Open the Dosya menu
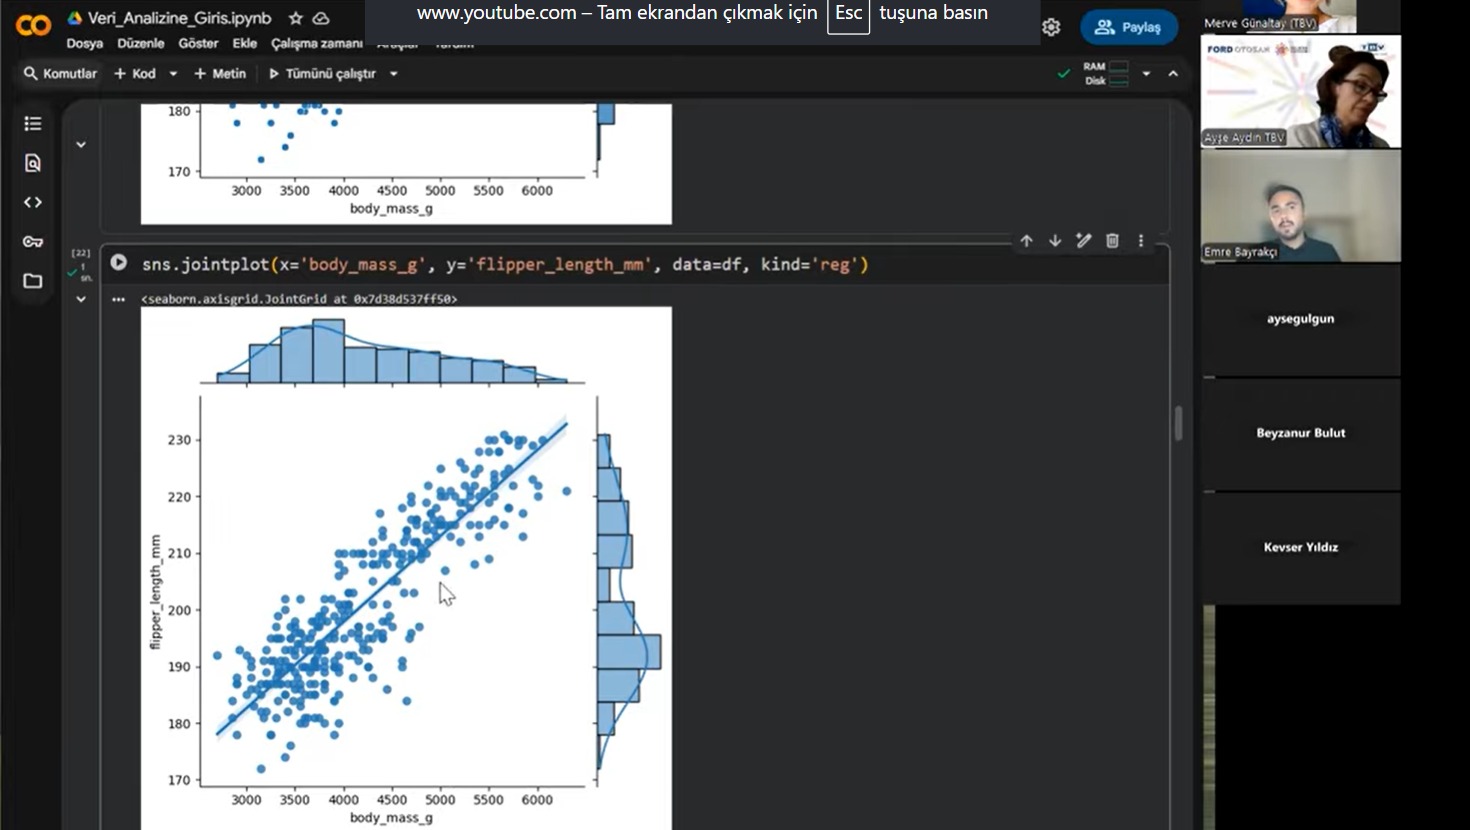 (84, 44)
